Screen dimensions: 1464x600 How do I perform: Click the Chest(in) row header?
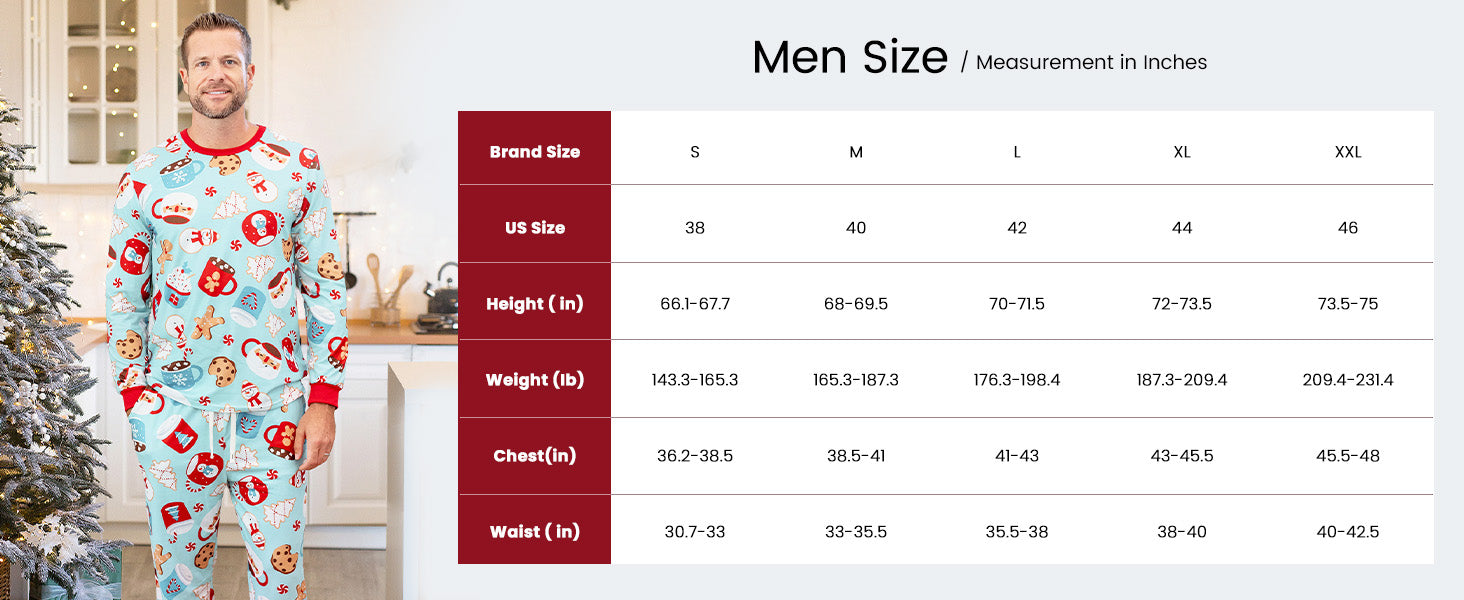pyautogui.click(x=535, y=456)
